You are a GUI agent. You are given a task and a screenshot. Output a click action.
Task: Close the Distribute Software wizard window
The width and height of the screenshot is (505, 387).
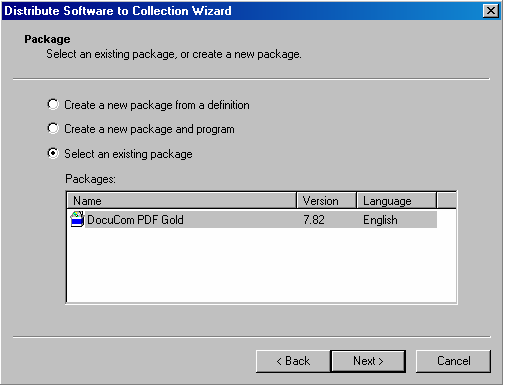(x=491, y=11)
